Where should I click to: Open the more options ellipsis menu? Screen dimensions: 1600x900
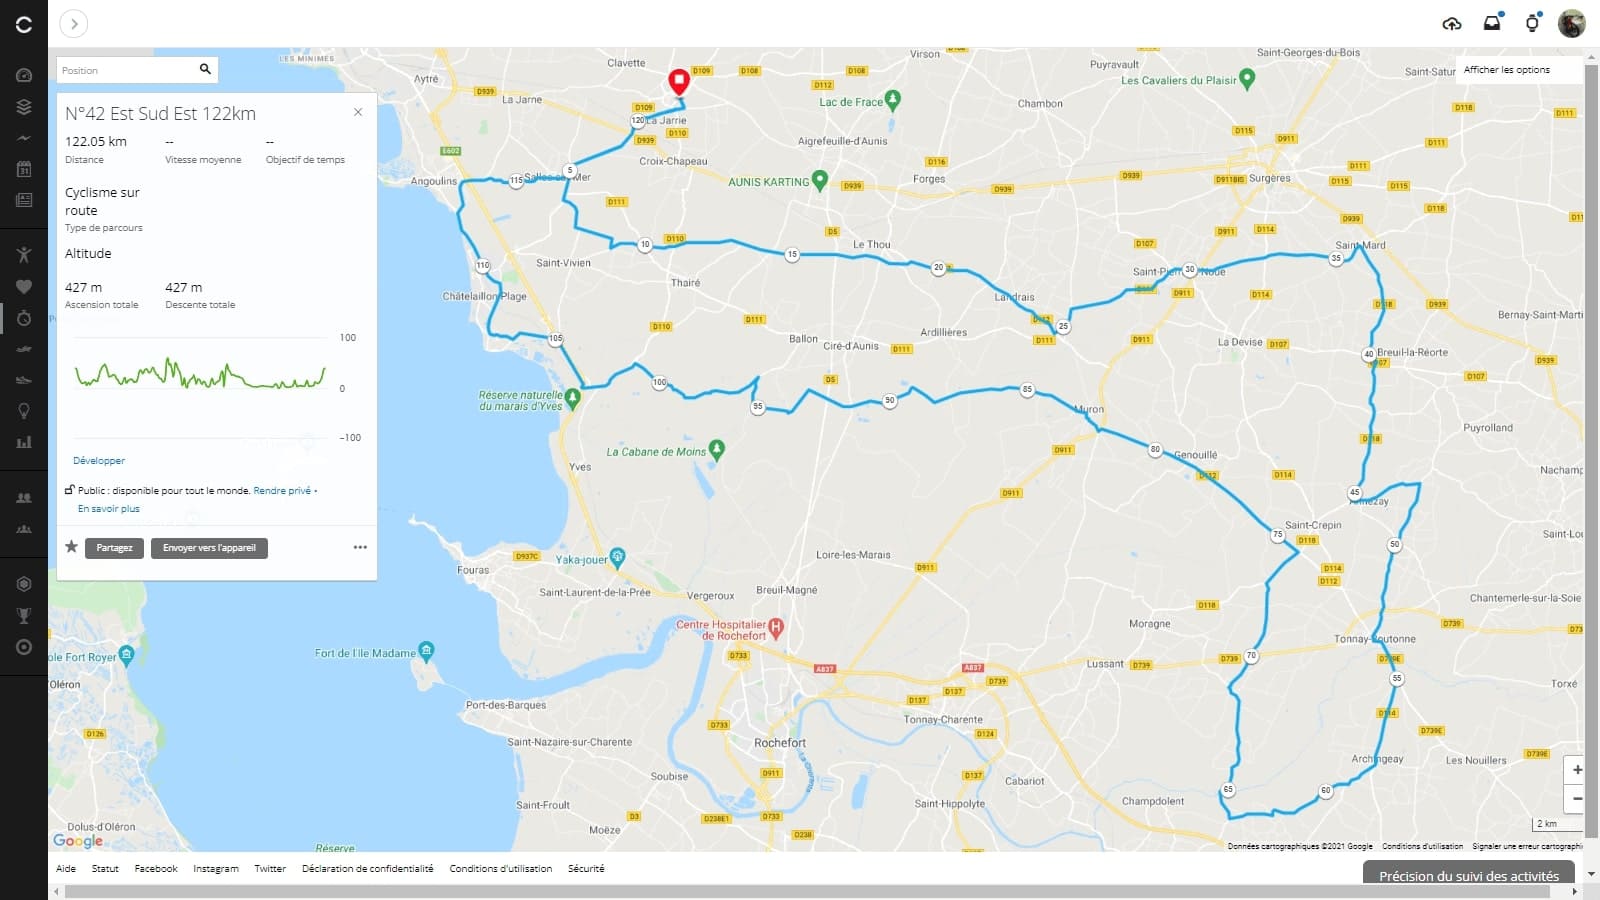pos(360,547)
